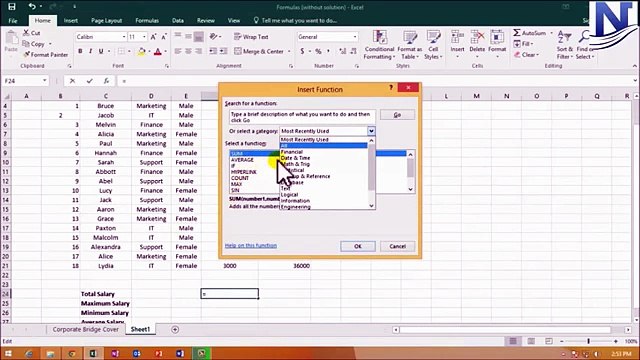Cancel formula entry with X icon

pyautogui.click(x=72, y=81)
